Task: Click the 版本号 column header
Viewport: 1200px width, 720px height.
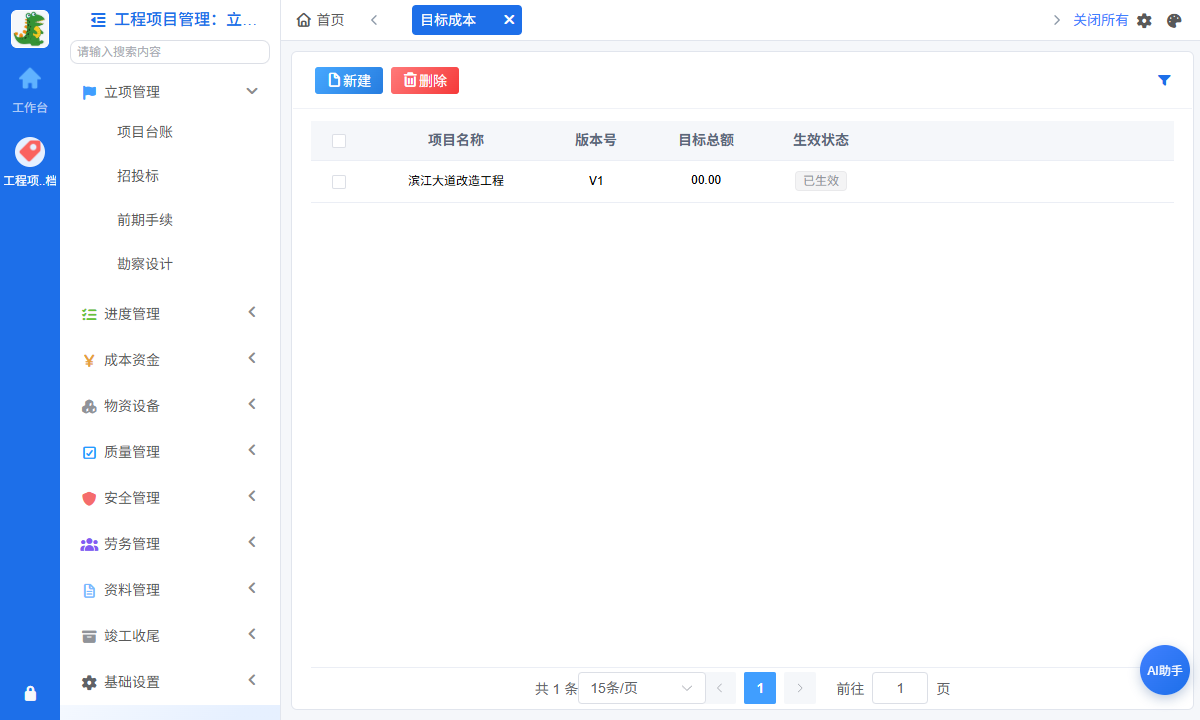Action: pos(596,140)
